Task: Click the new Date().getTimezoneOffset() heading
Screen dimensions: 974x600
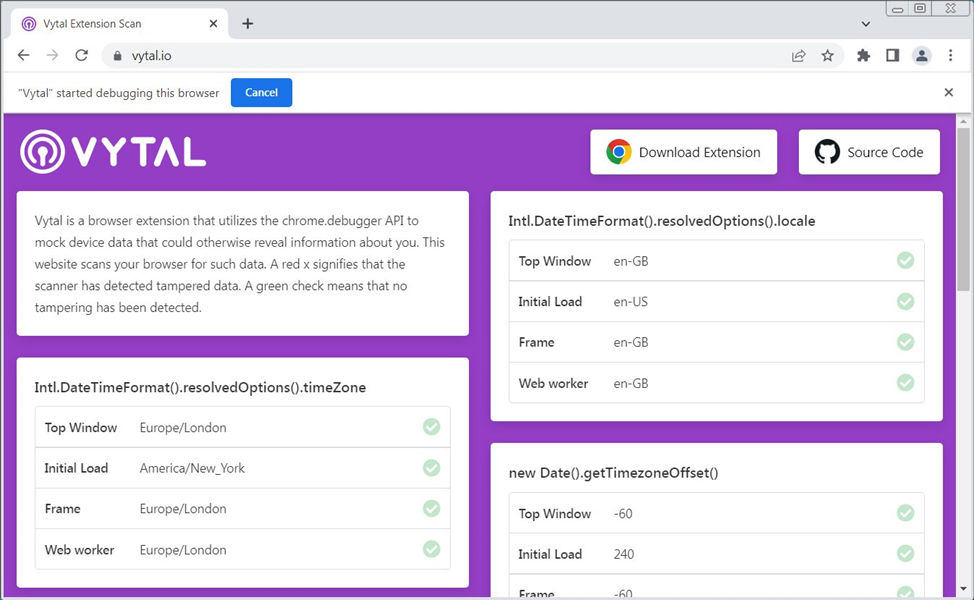Action: [613, 473]
